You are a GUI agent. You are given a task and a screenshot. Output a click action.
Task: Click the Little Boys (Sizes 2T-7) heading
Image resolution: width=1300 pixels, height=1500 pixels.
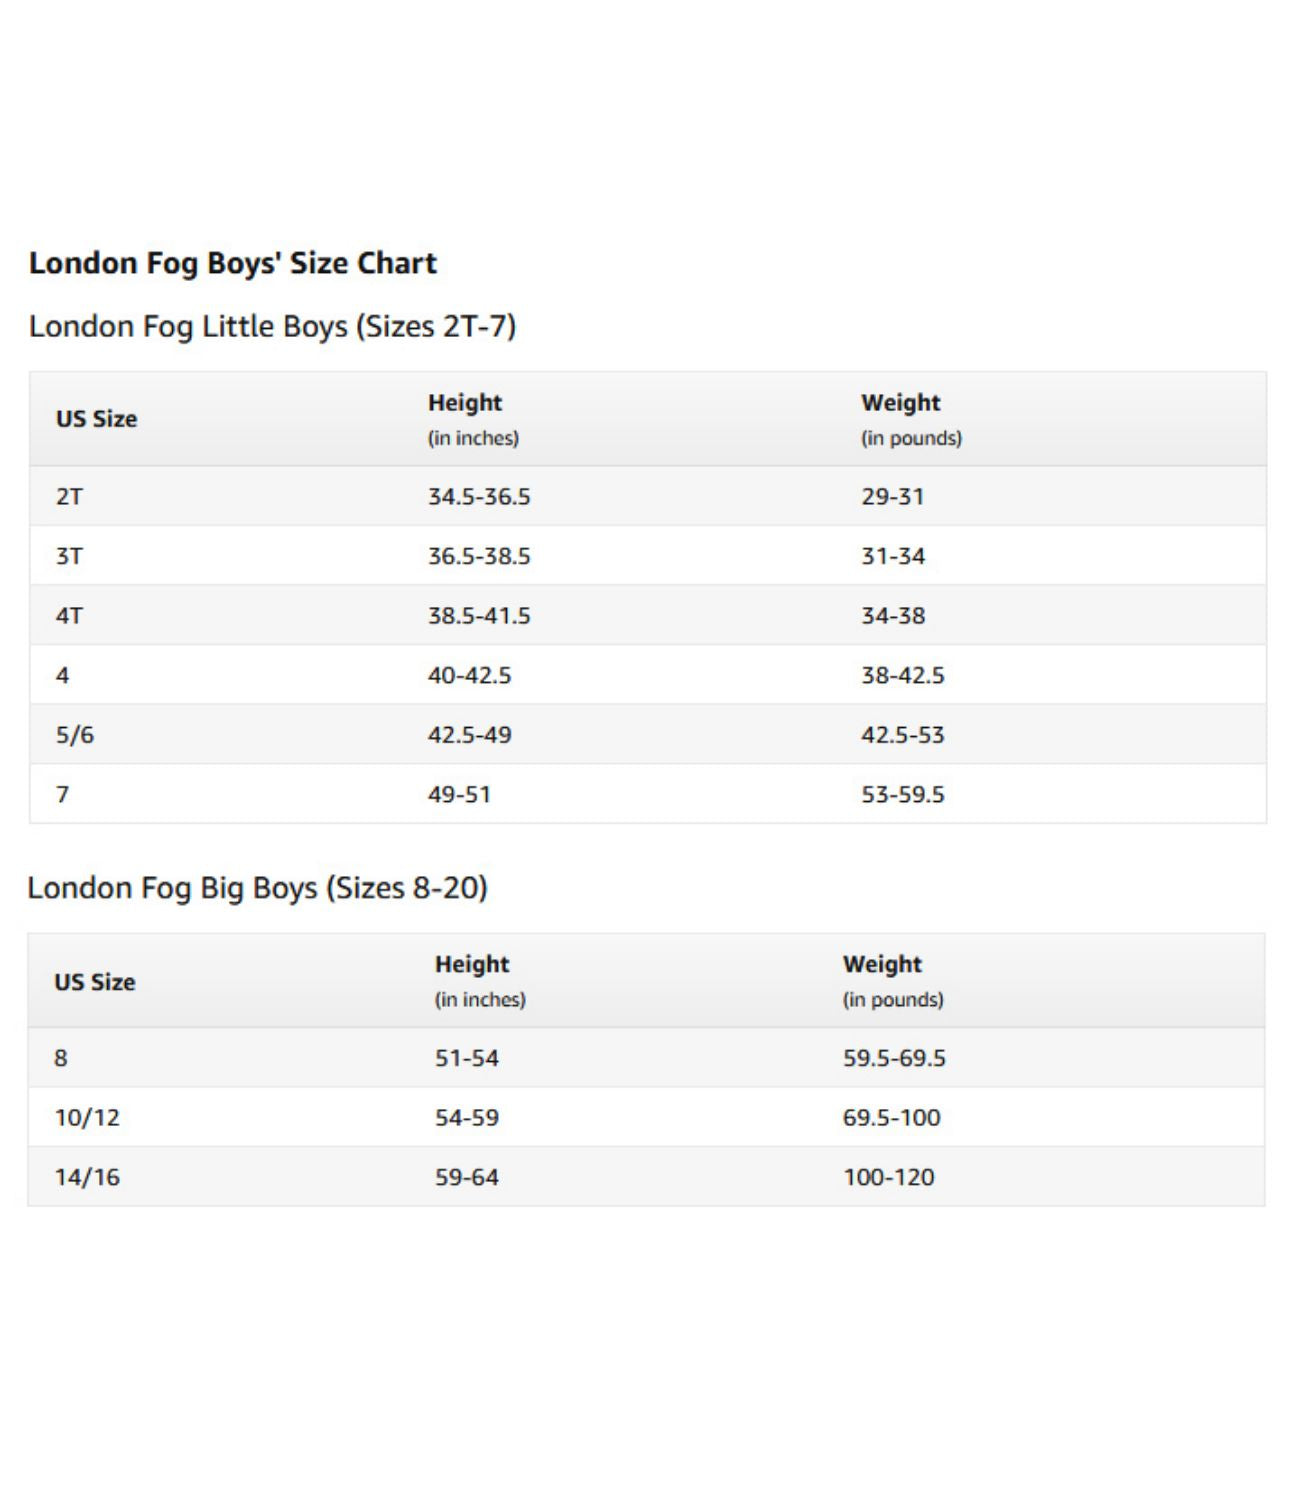pos(272,326)
